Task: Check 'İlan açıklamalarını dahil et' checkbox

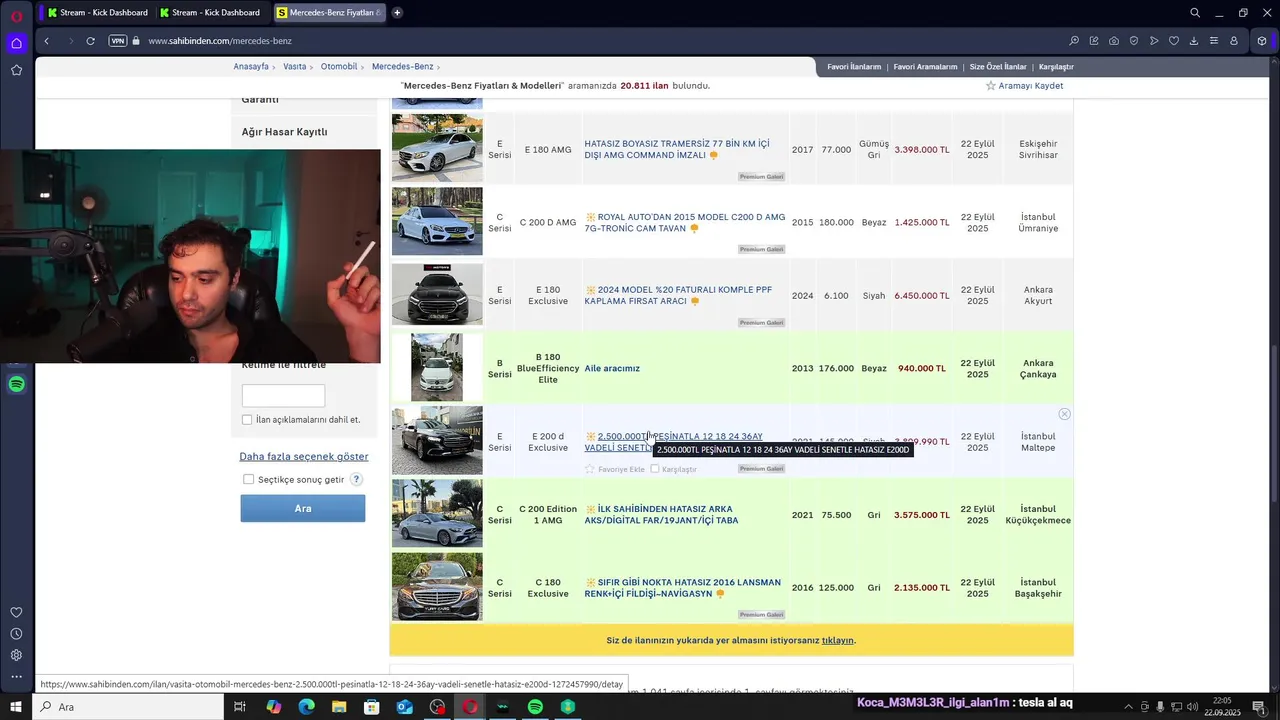Action: pyautogui.click(x=247, y=420)
